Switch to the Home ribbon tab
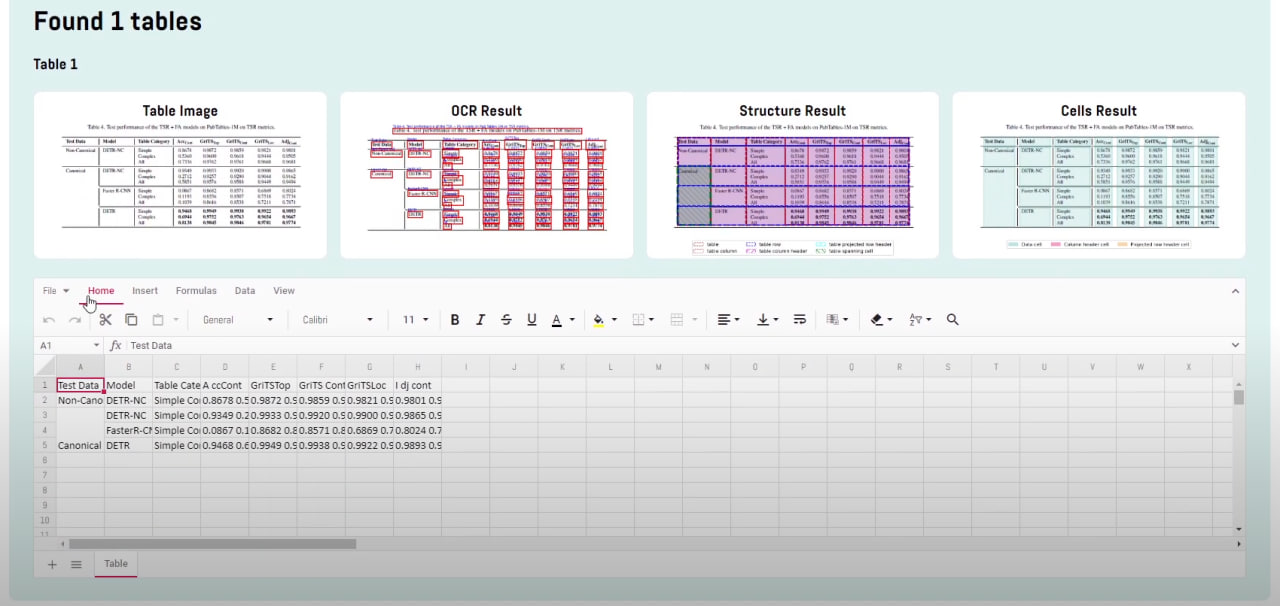This screenshot has height=606, width=1280. [x=101, y=291]
